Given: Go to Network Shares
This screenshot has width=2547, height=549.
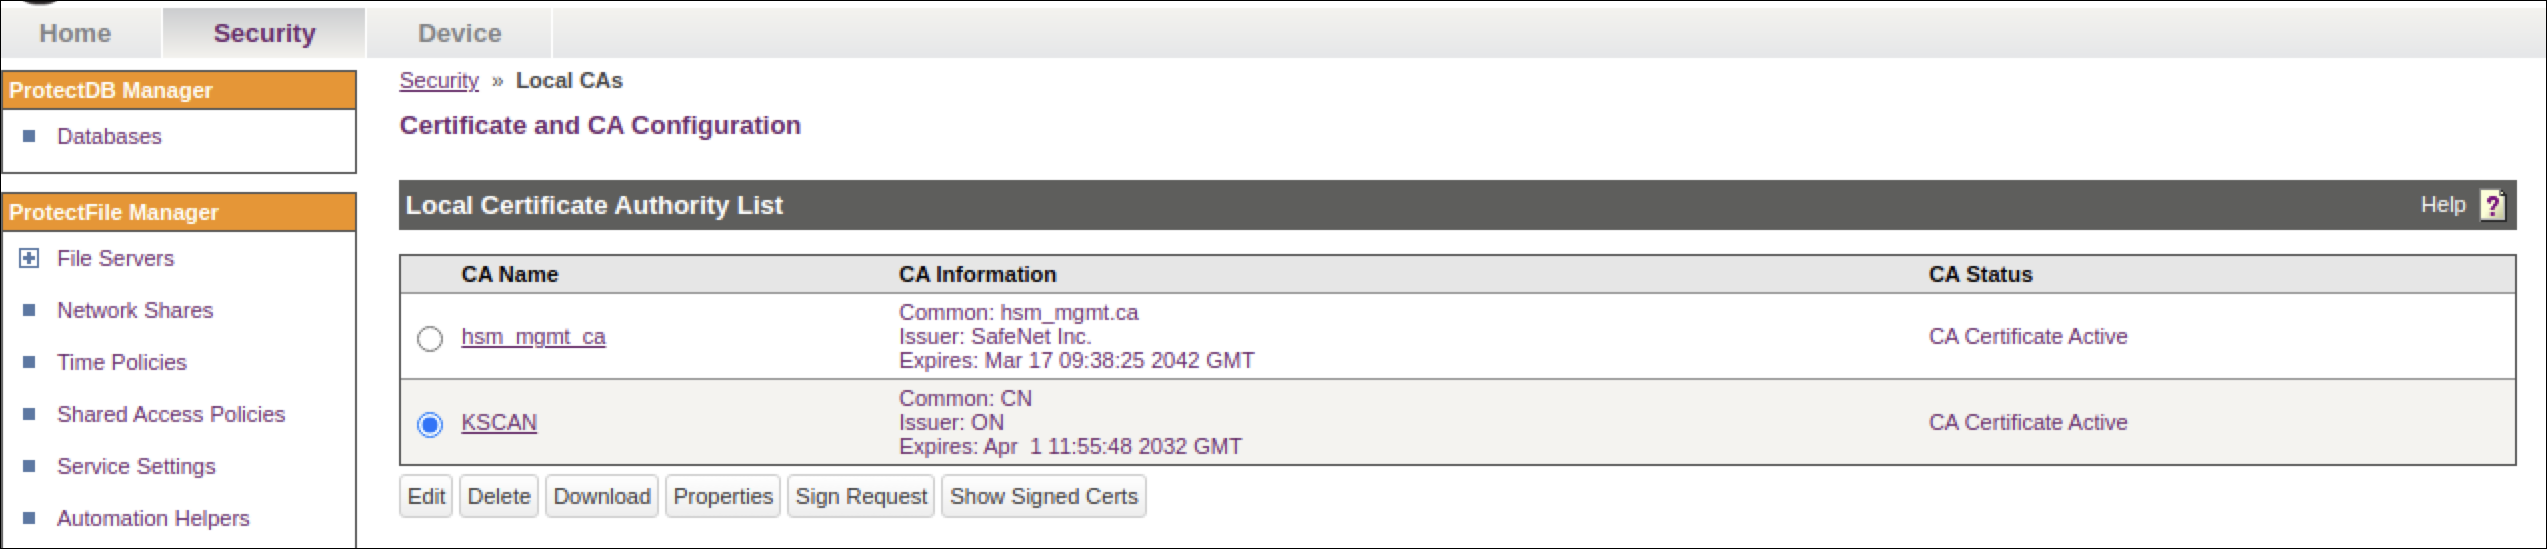Looking at the screenshot, I should point(135,310).
